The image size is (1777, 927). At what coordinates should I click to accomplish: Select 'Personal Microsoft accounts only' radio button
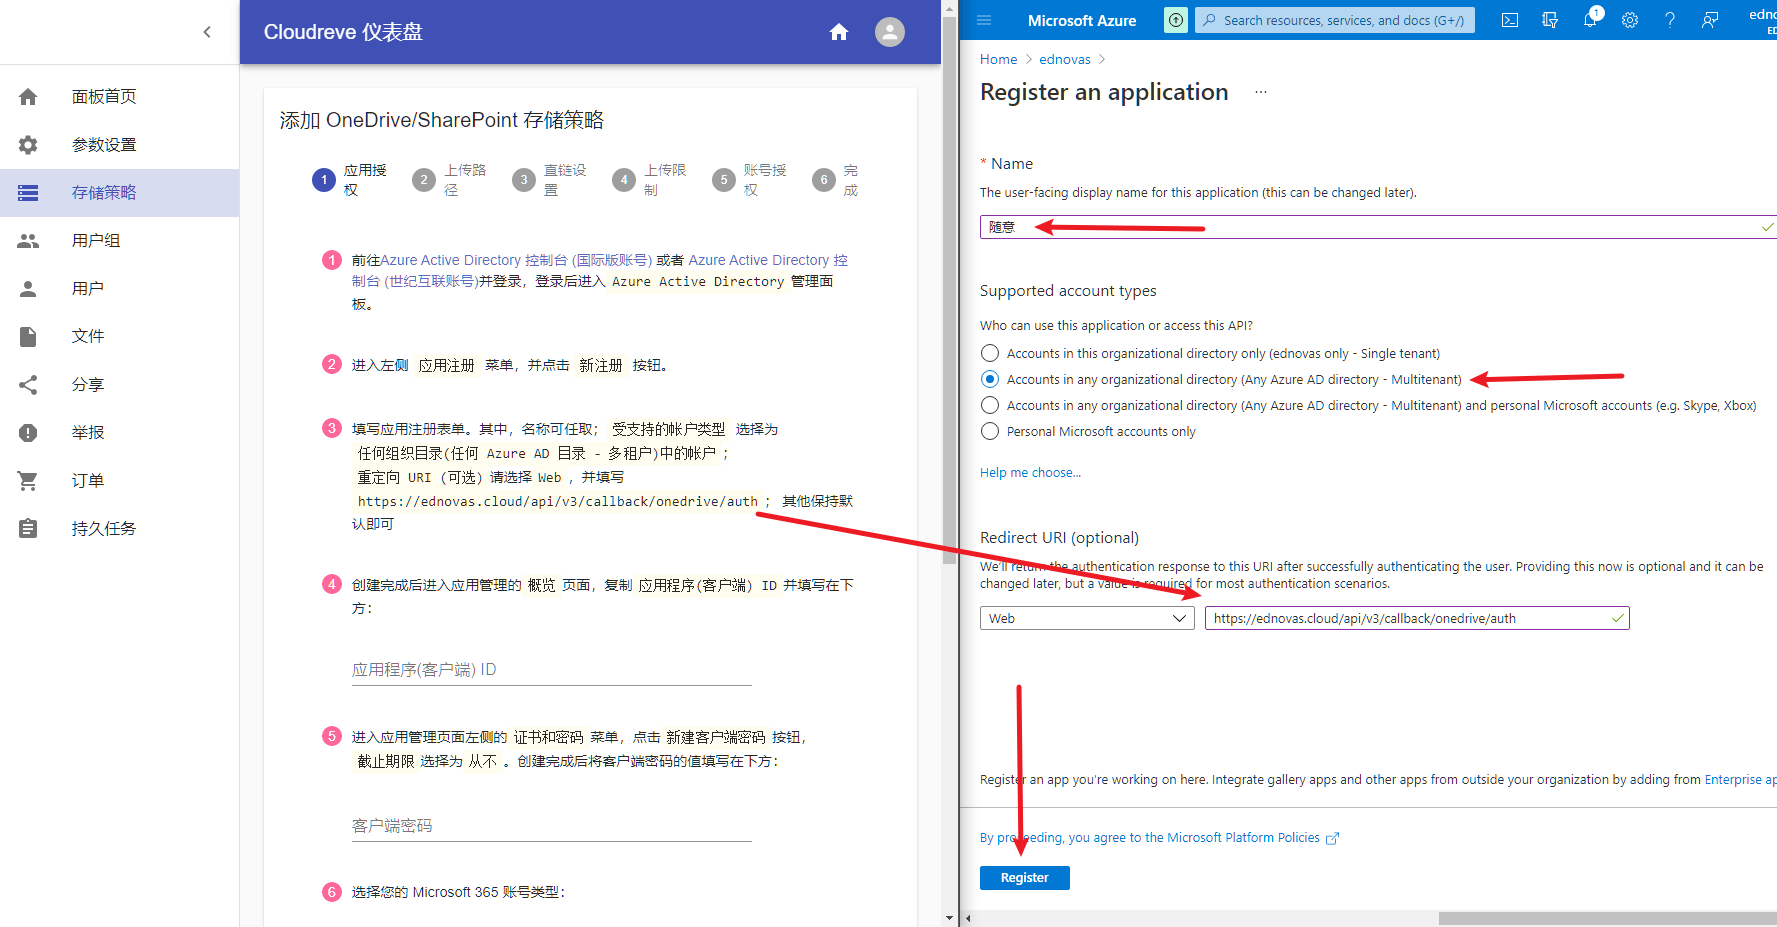(x=990, y=431)
